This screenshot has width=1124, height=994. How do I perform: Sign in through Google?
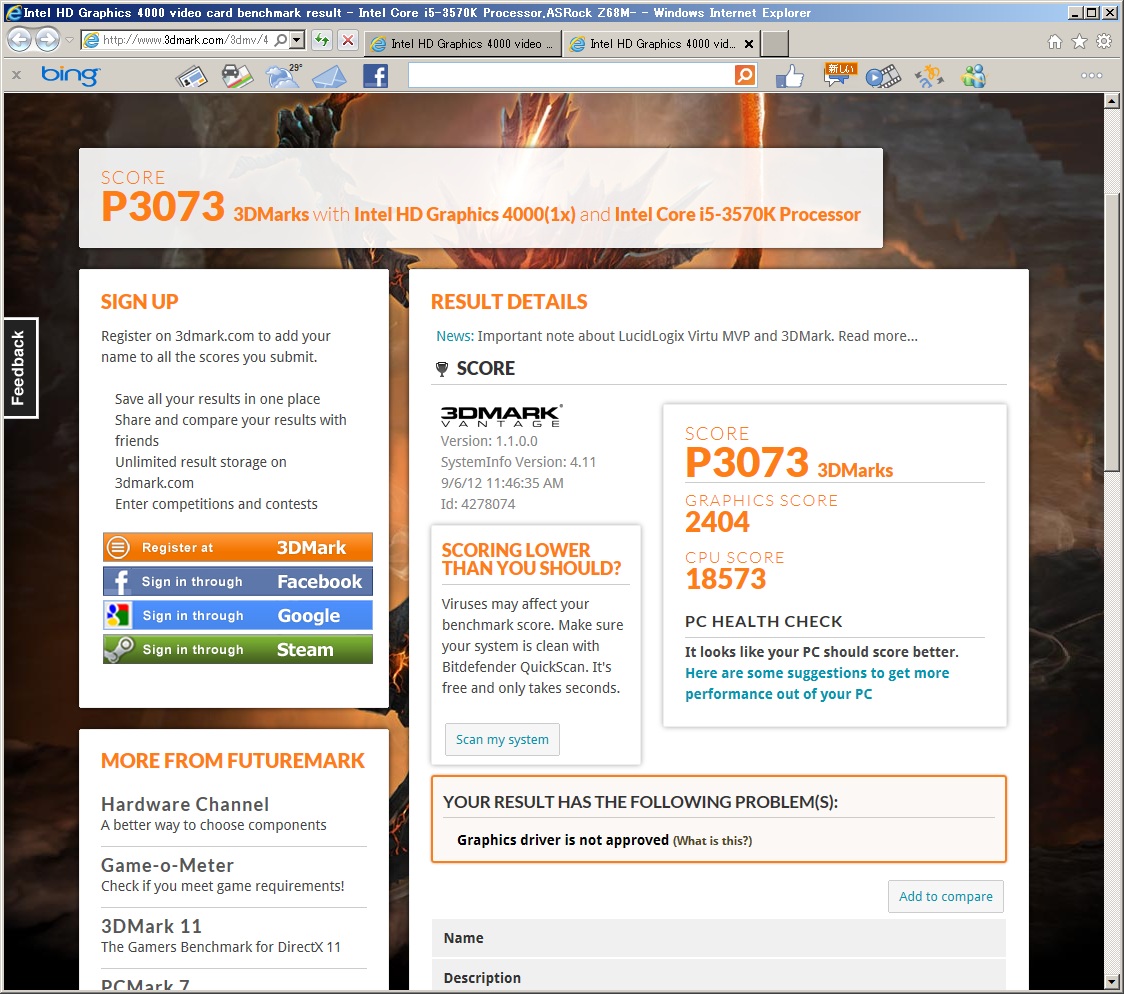tap(237, 615)
